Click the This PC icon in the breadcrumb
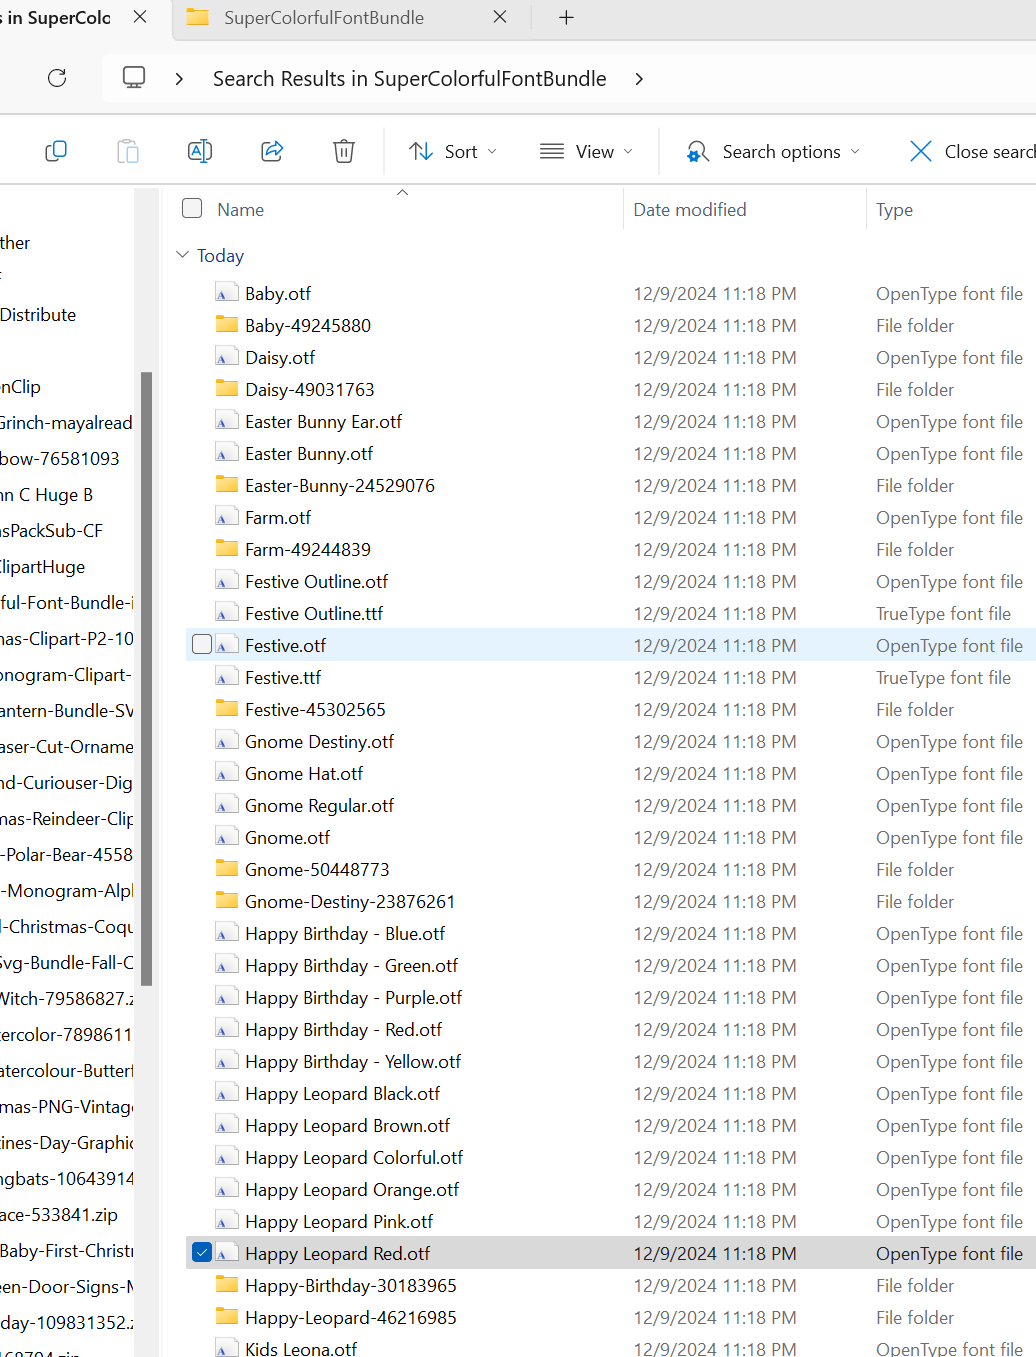 (x=133, y=77)
